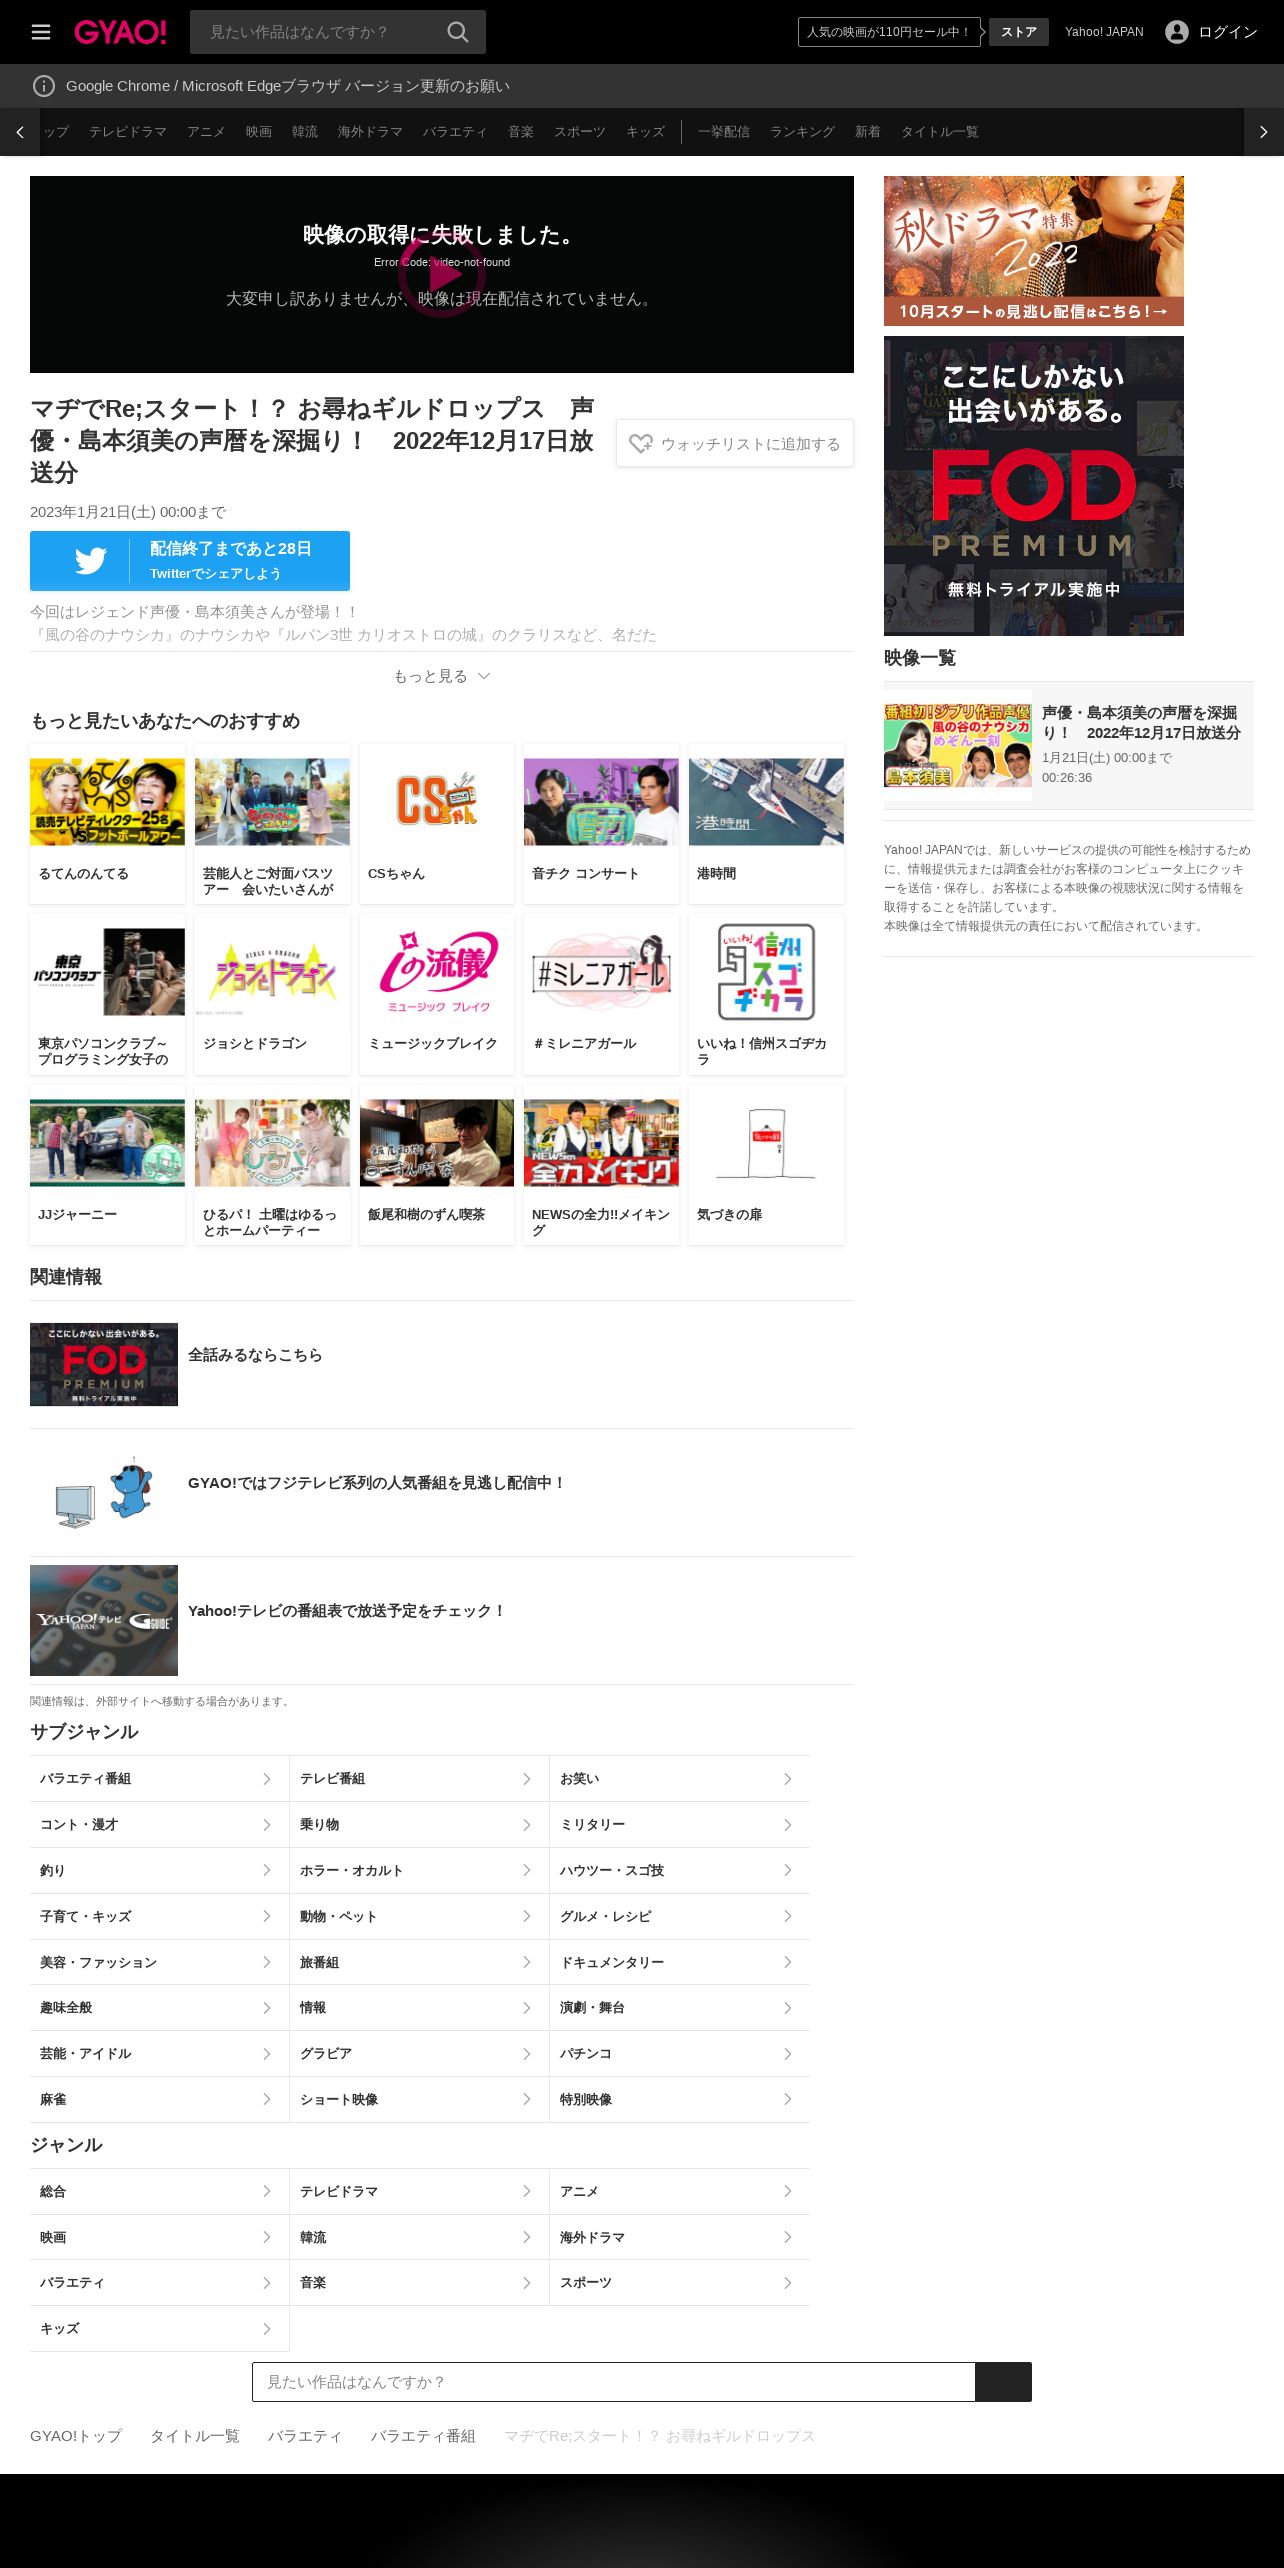
Task: Click the 110円セール promotion label
Action: point(889,32)
